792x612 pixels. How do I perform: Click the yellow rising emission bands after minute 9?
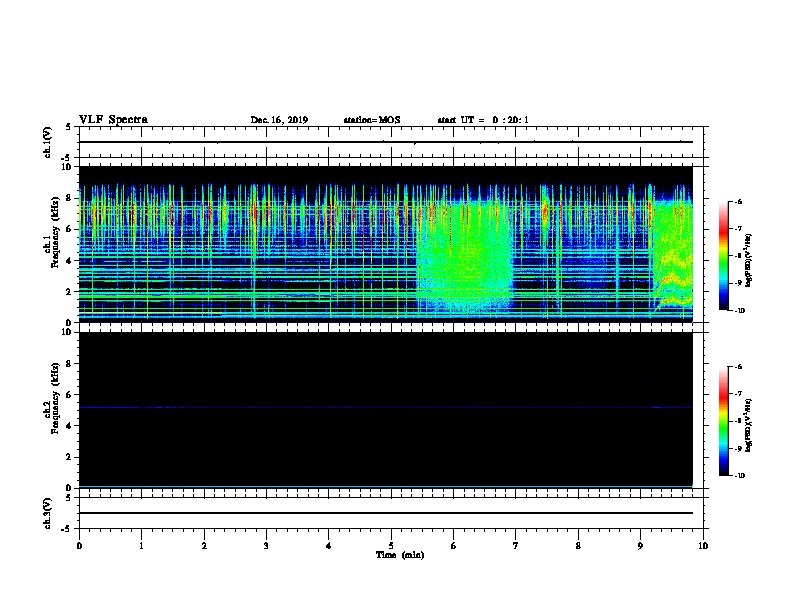[x=673, y=280]
